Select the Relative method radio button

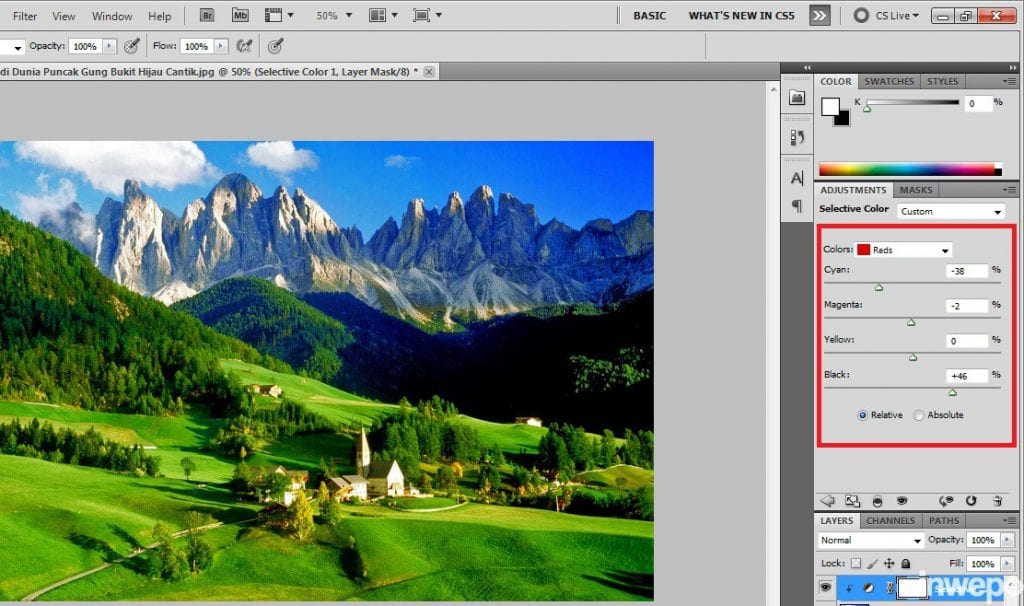point(863,415)
